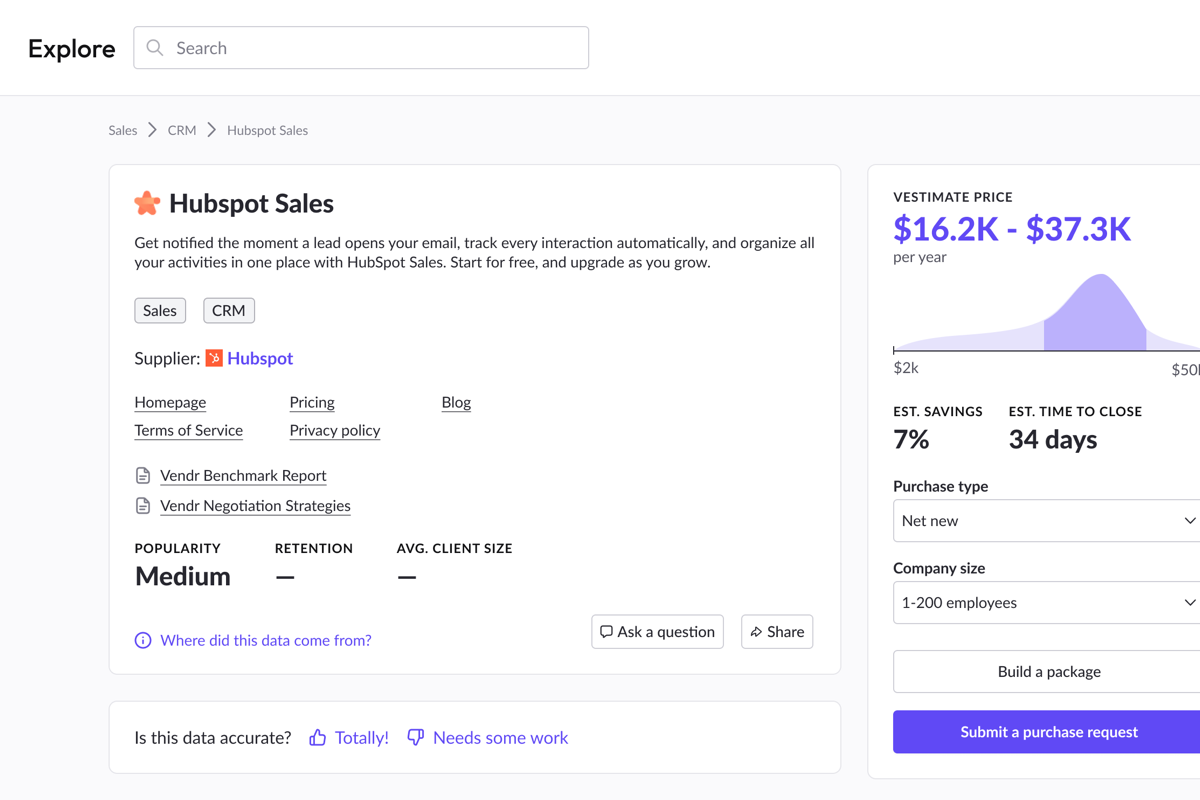Click the Sales category tag
The image size is (1200, 800).
(x=160, y=311)
